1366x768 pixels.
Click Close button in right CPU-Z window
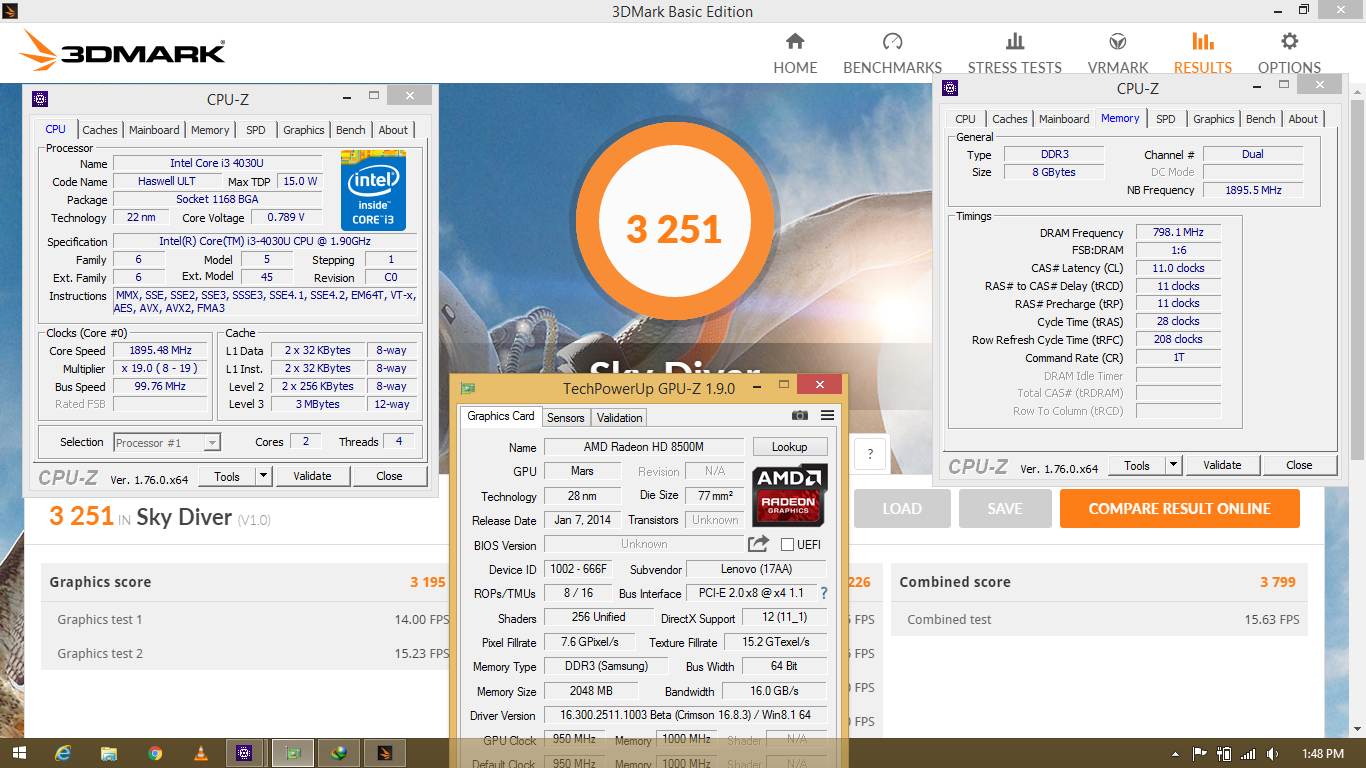tap(1299, 465)
